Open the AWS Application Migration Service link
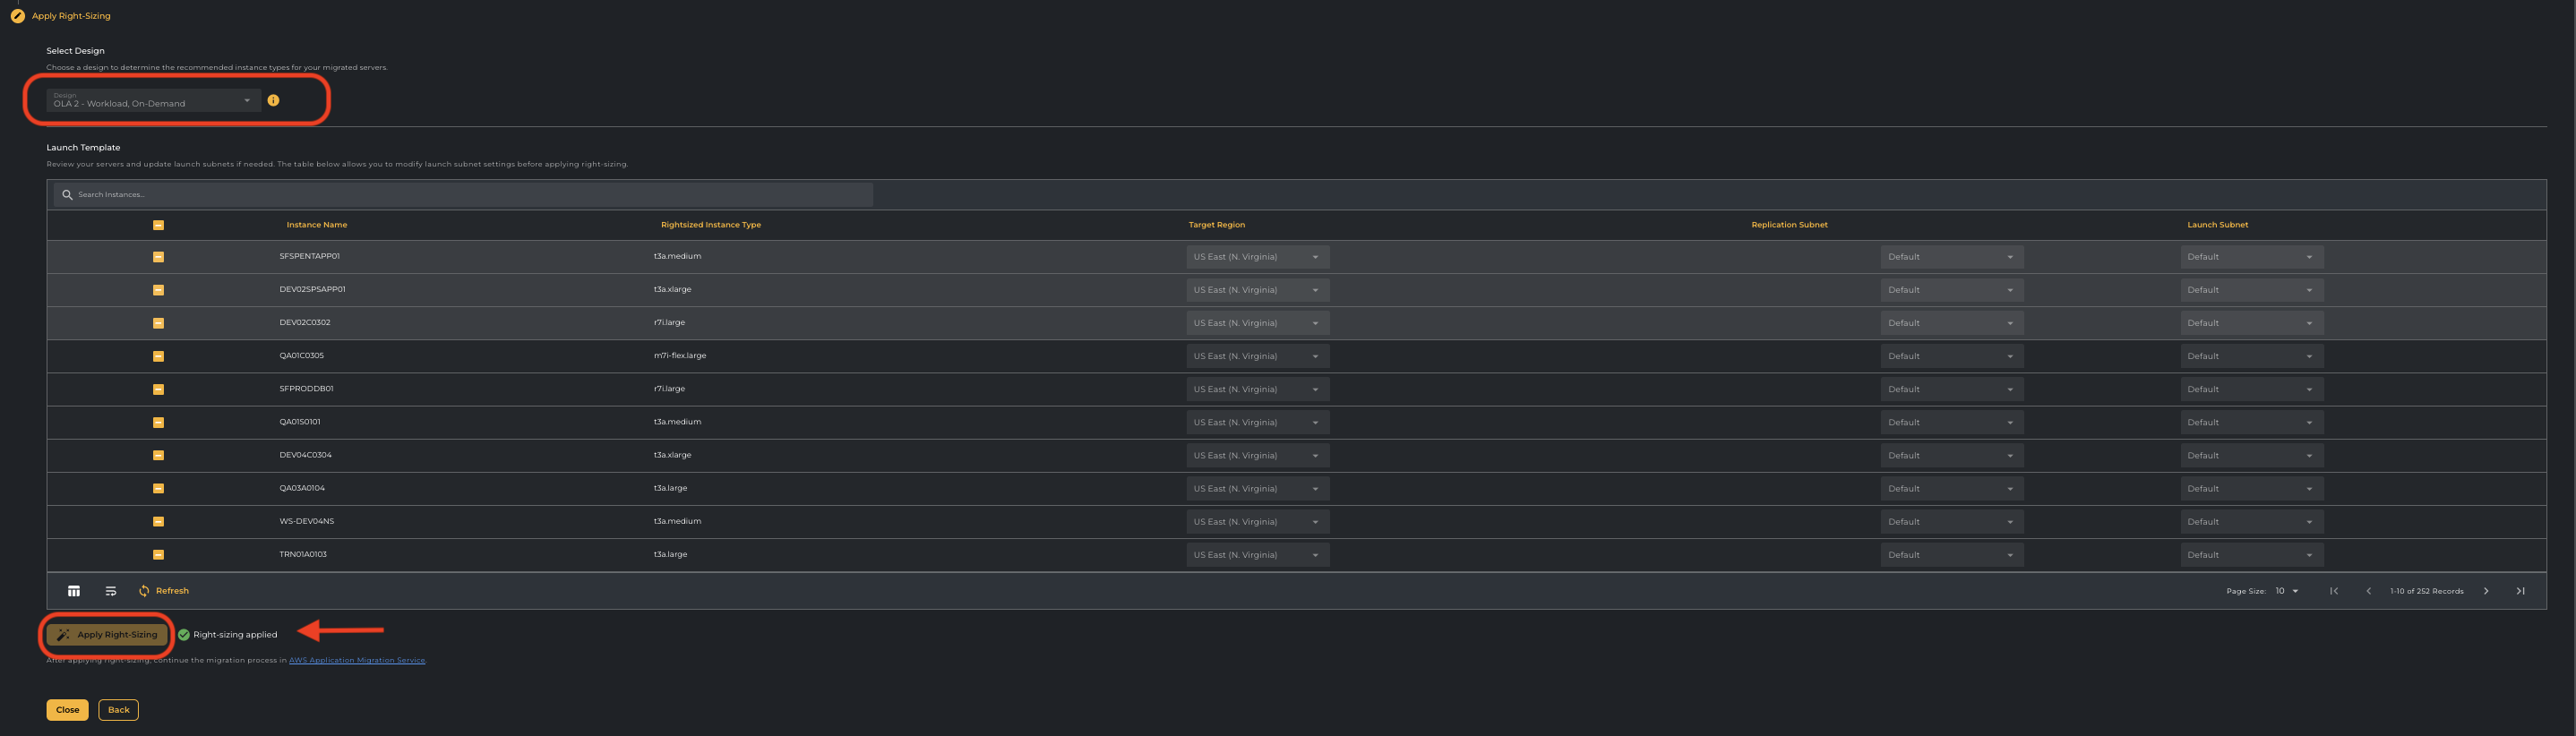The width and height of the screenshot is (2576, 736). point(357,660)
